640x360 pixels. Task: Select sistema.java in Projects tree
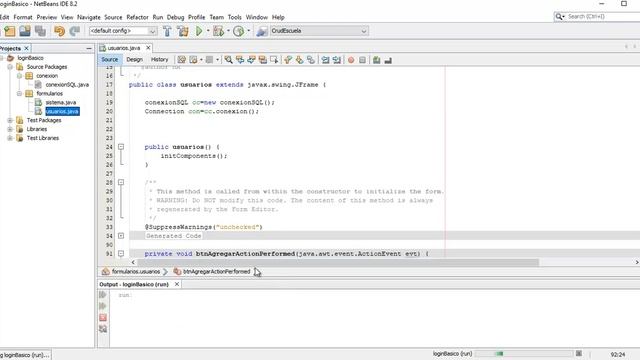(61, 102)
